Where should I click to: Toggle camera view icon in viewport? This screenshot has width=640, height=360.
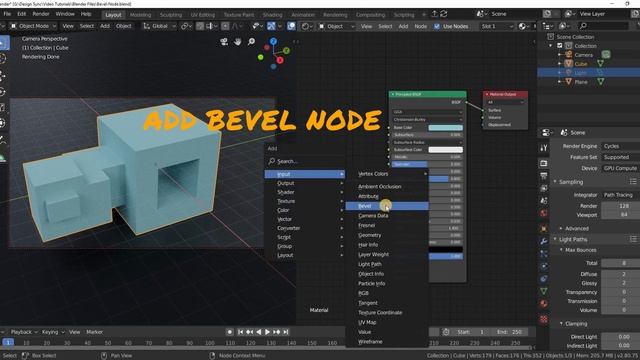coord(224,42)
